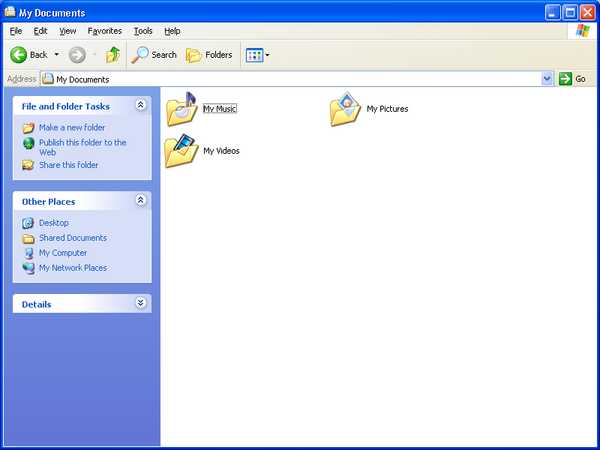The image size is (600, 450).
Task: Click the My Computer icon
Action: pos(29,253)
